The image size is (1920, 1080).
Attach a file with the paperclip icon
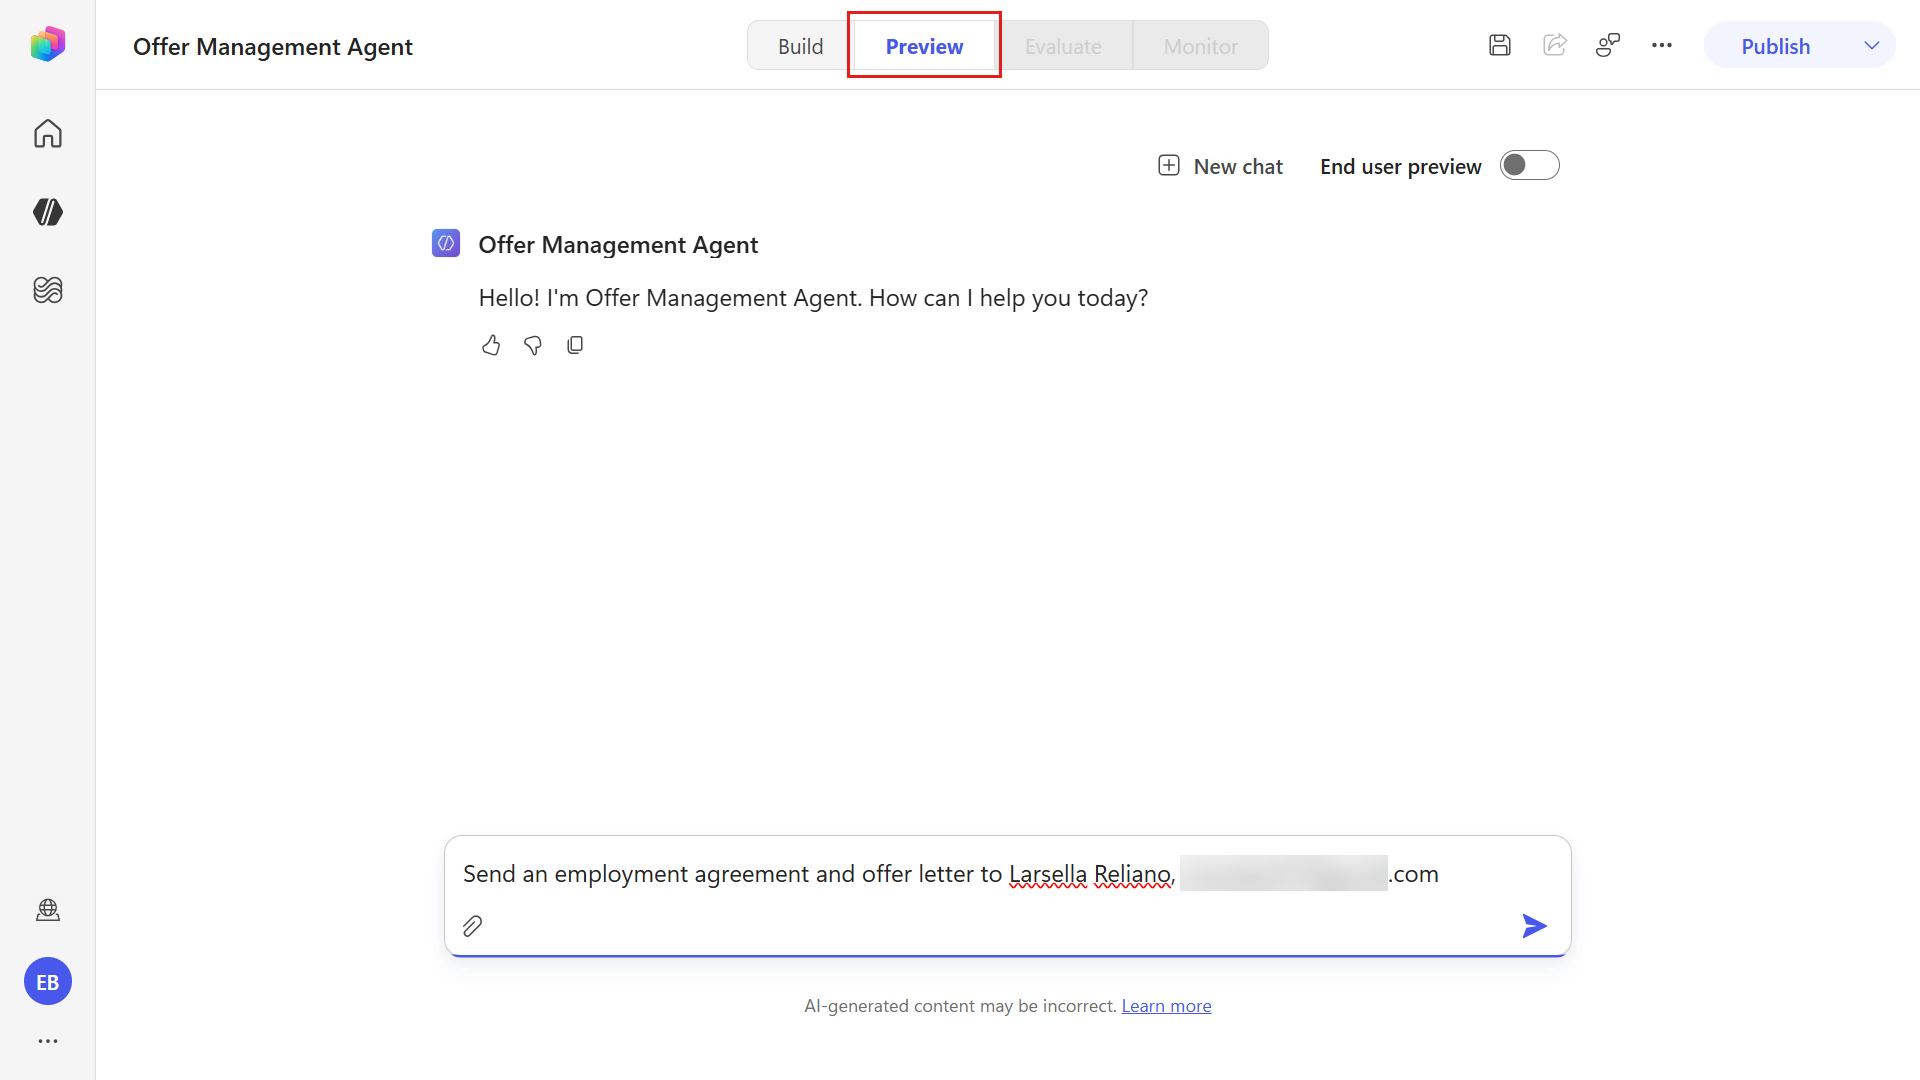coord(473,926)
